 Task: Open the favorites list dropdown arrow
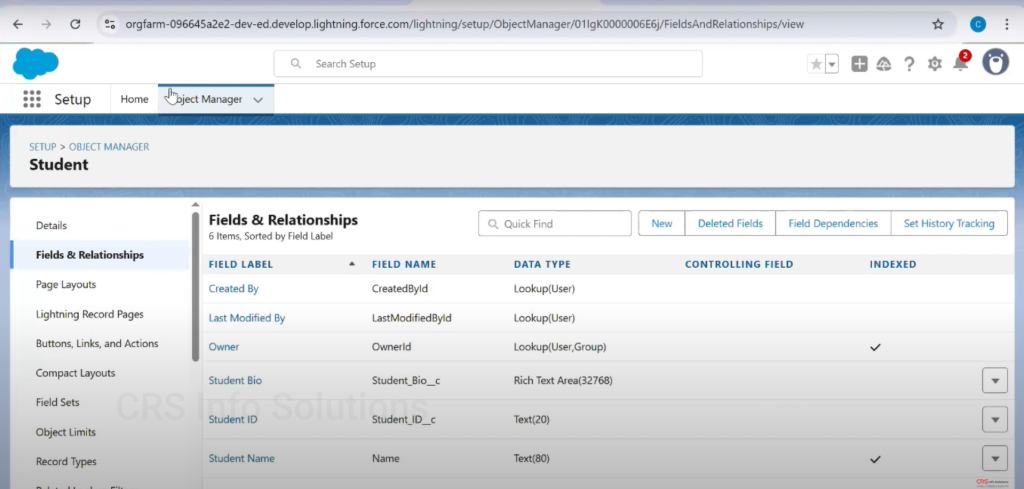click(x=832, y=64)
